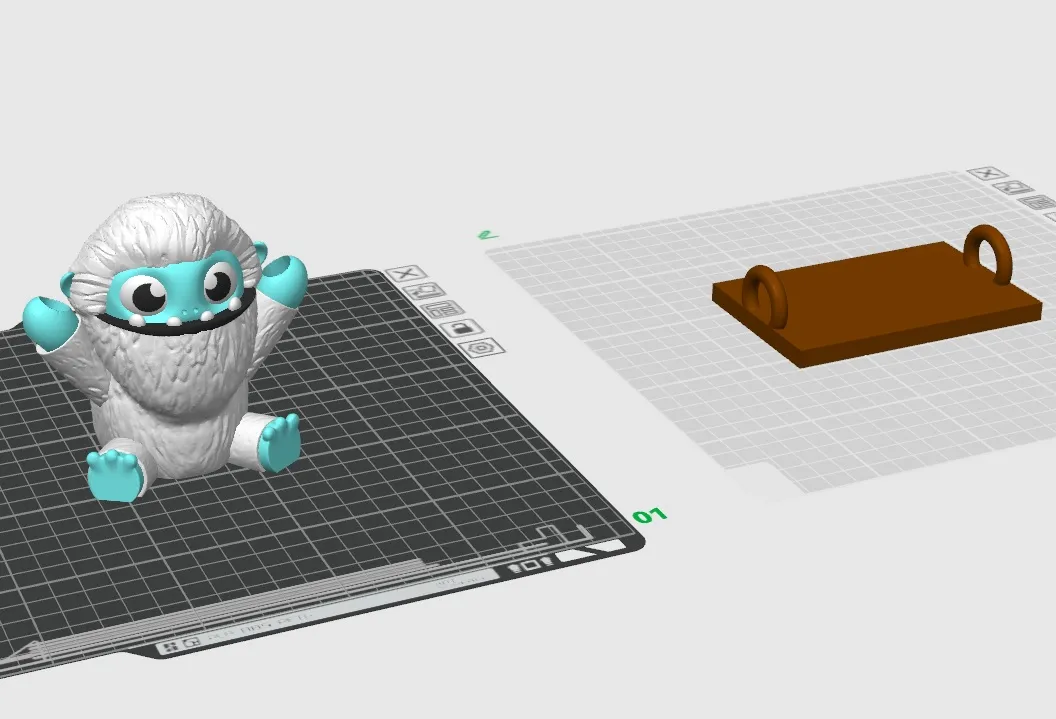Auto-orient objects on the dark plate
Viewport: 1056px width, 719px height.
point(425,291)
